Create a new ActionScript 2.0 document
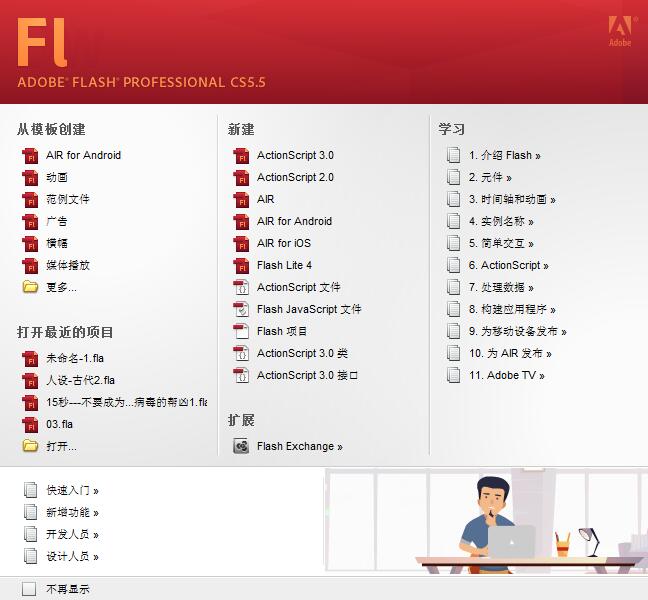The height and width of the screenshot is (600, 648). coord(295,177)
